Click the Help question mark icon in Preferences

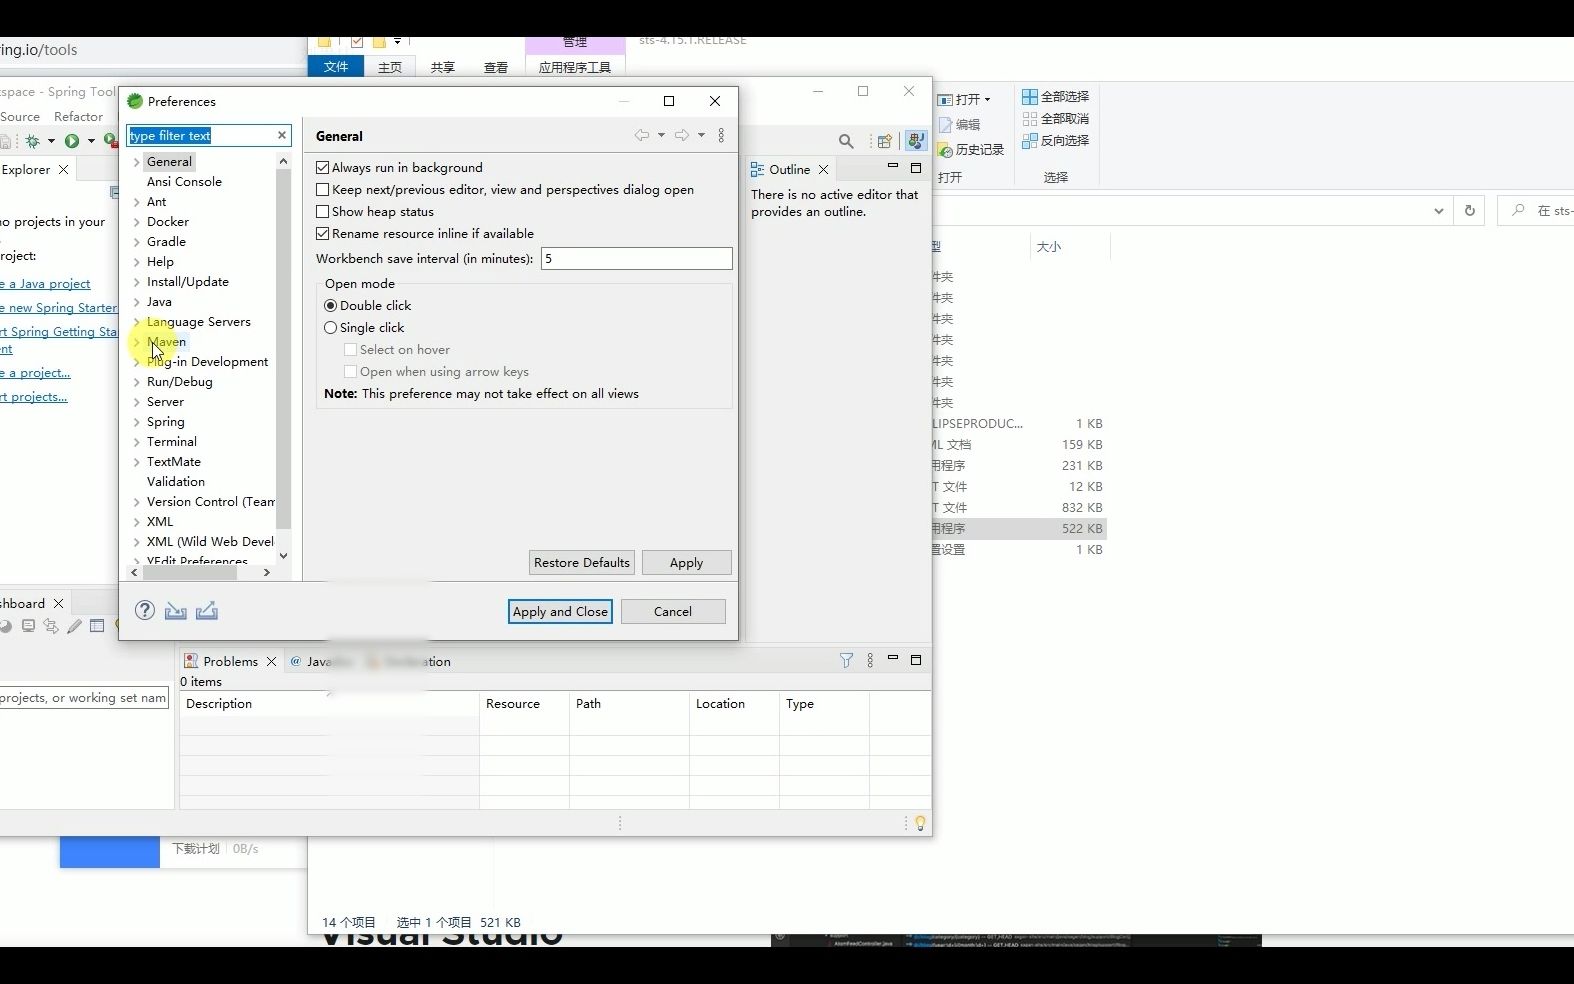pos(145,611)
